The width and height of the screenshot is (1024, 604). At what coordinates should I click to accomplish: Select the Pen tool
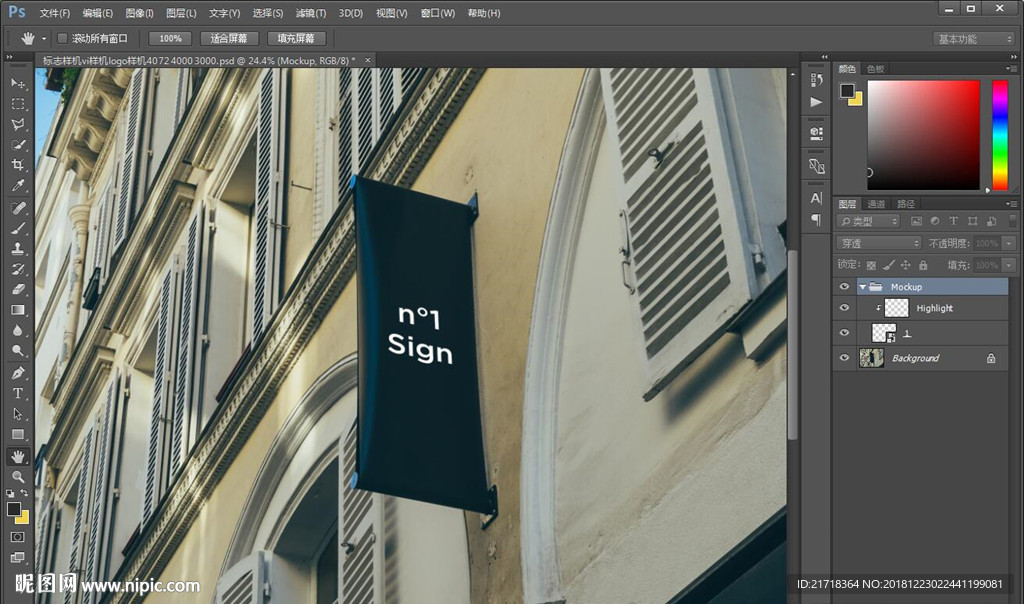pos(18,372)
